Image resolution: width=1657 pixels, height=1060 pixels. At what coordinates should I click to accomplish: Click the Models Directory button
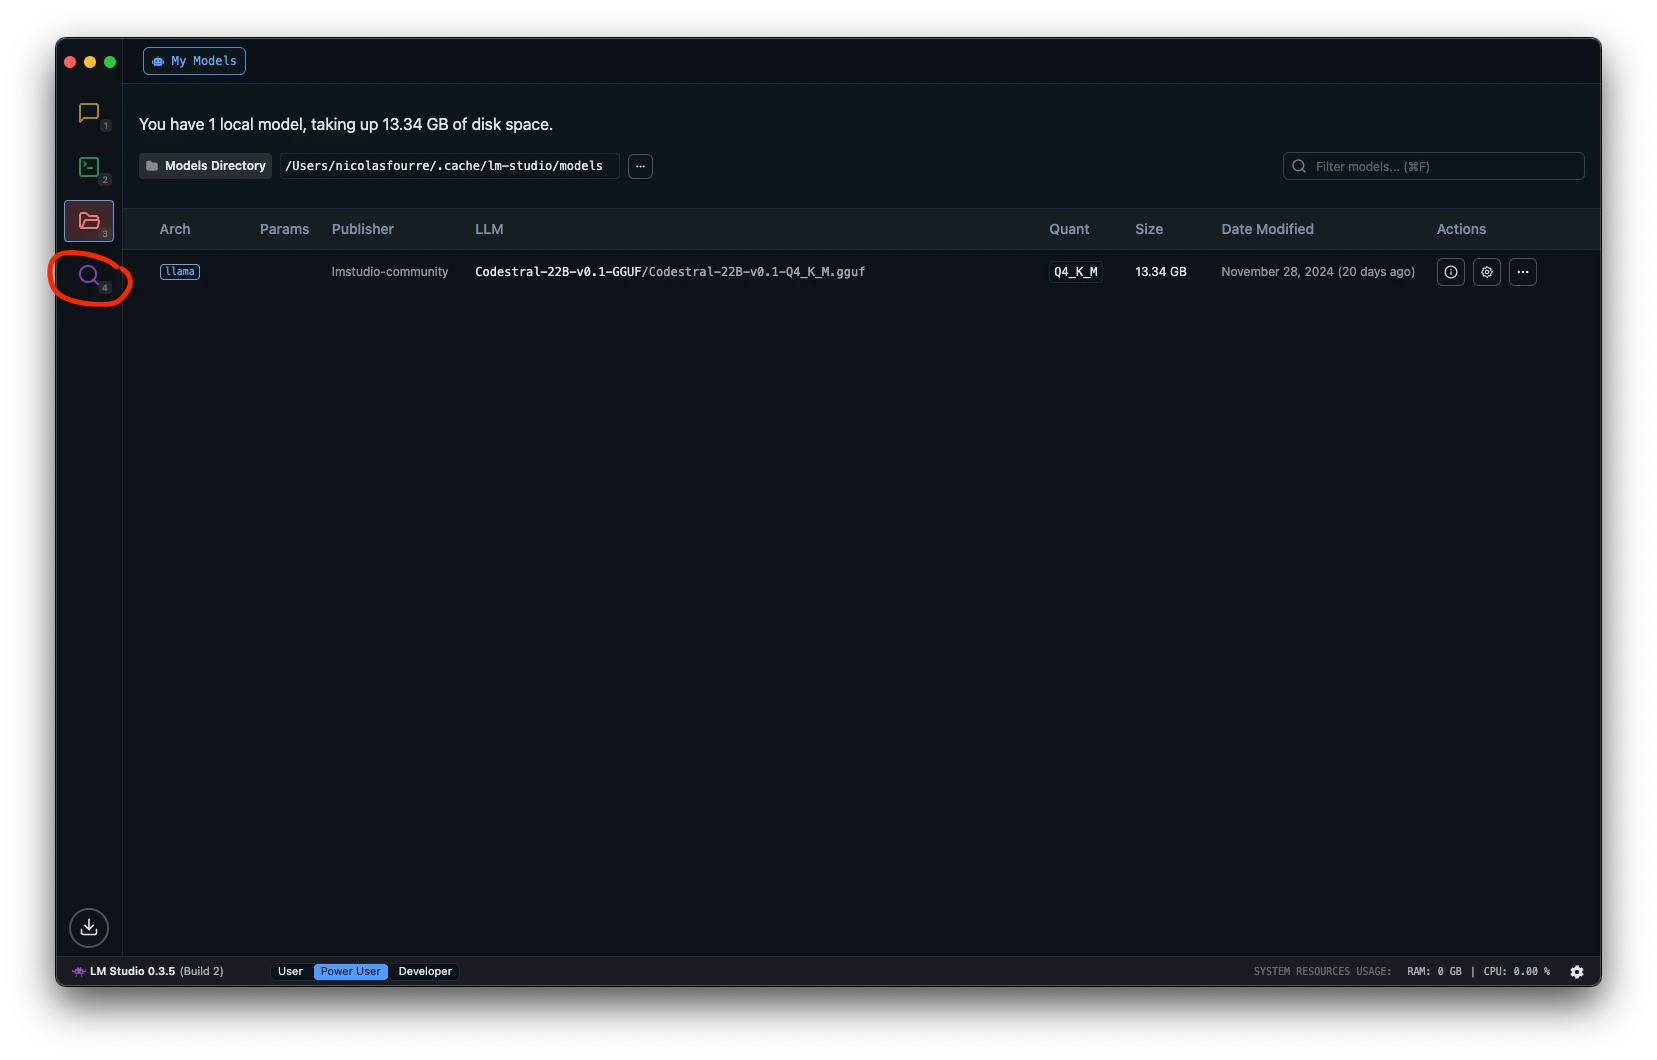(x=205, y=166)
